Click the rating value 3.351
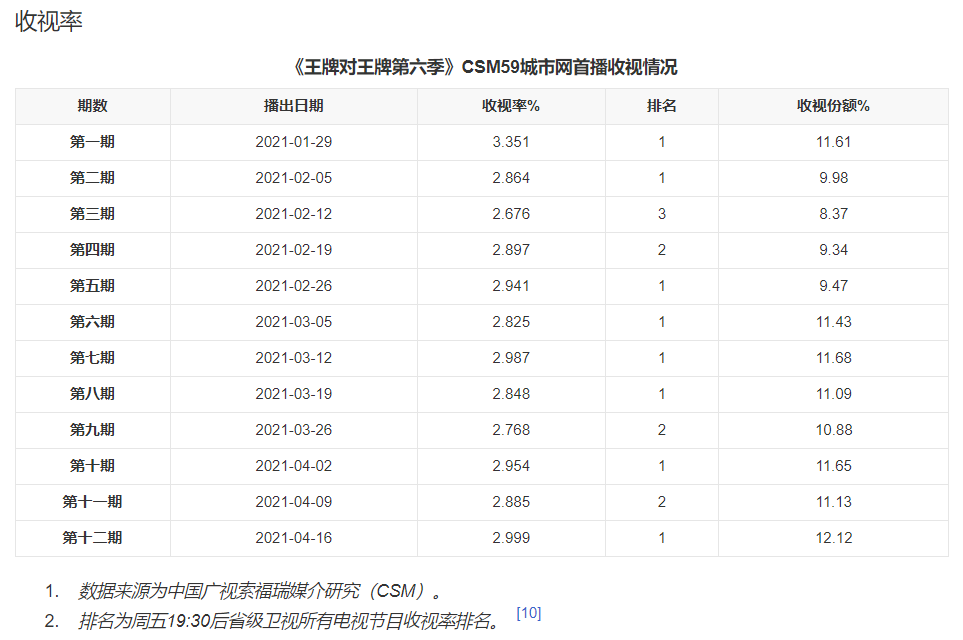The image size is (963, 640). [511, 142]
